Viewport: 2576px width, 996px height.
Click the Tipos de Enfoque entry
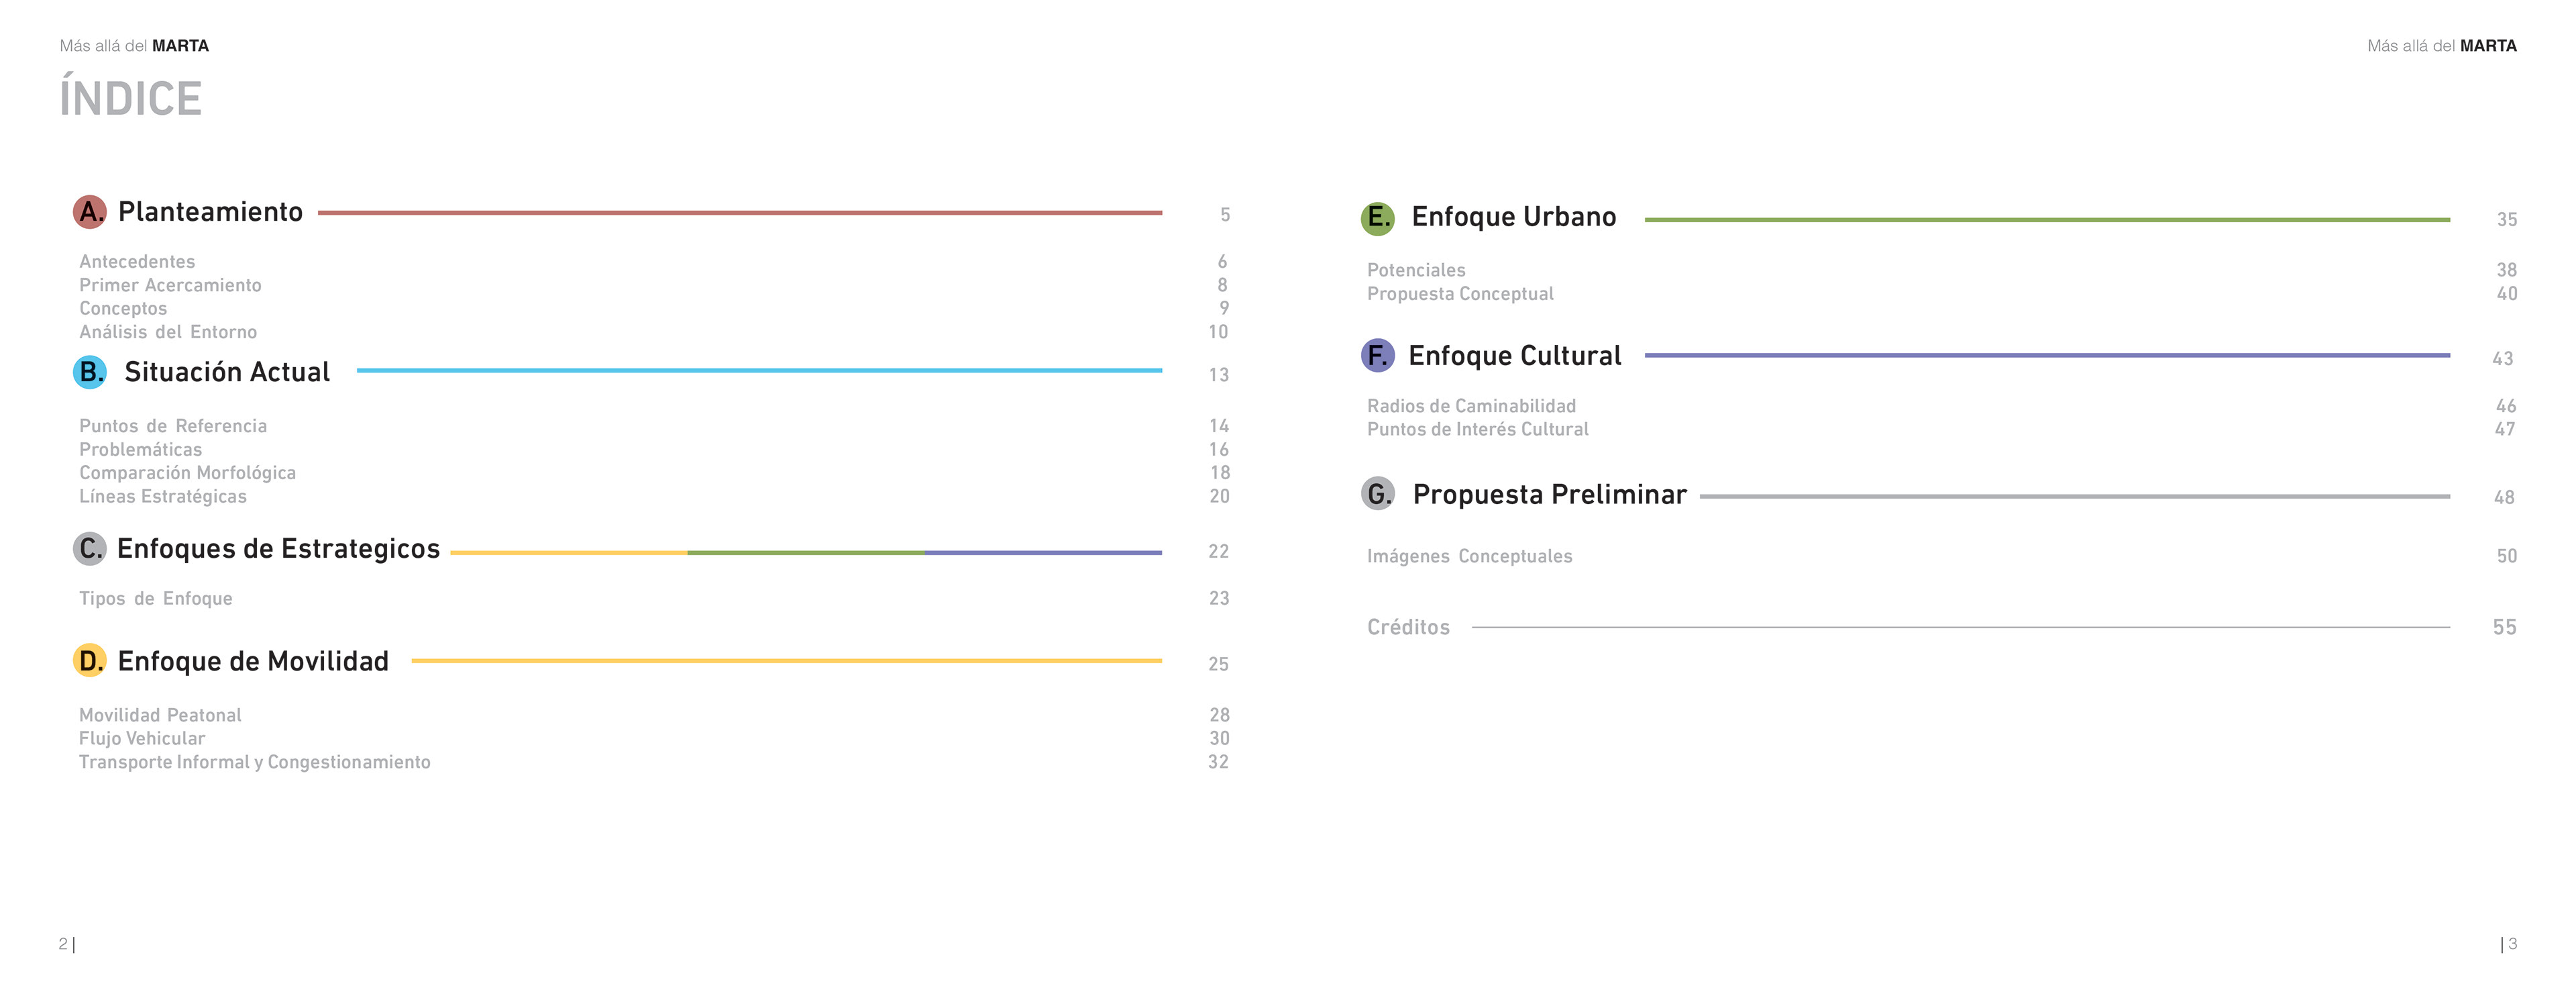pos(156,599)
